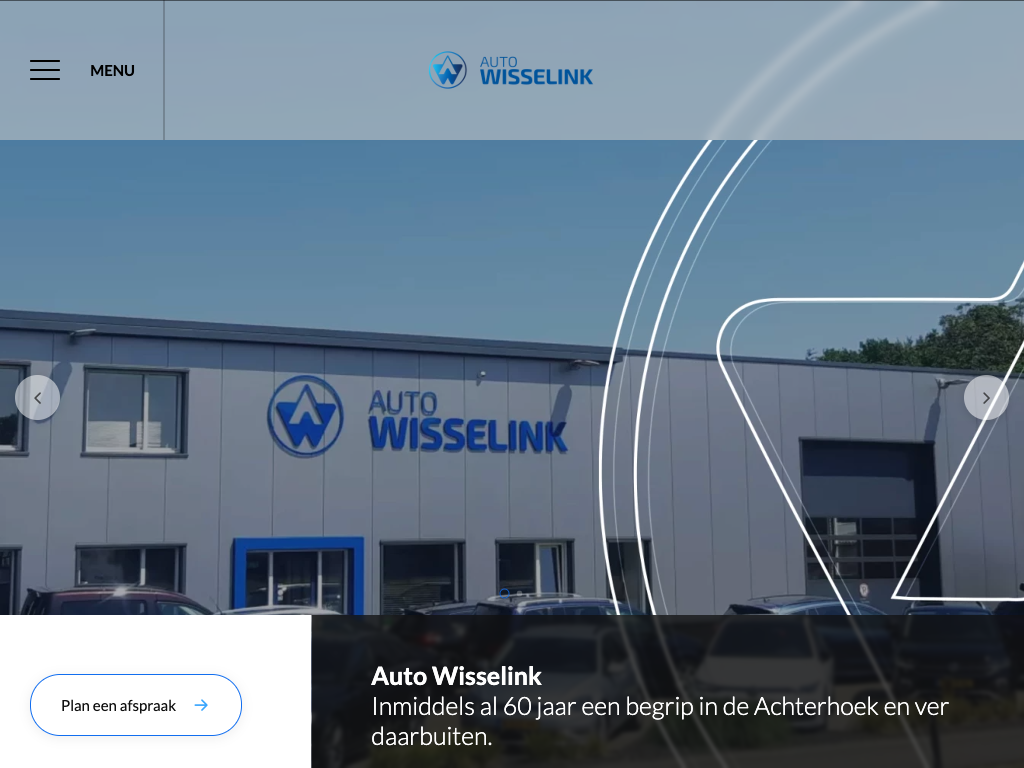This screenshot has width=1024, height=768.
Task: Click the building's Auto Wisselink wall sign
Action: tap(468, 422)
